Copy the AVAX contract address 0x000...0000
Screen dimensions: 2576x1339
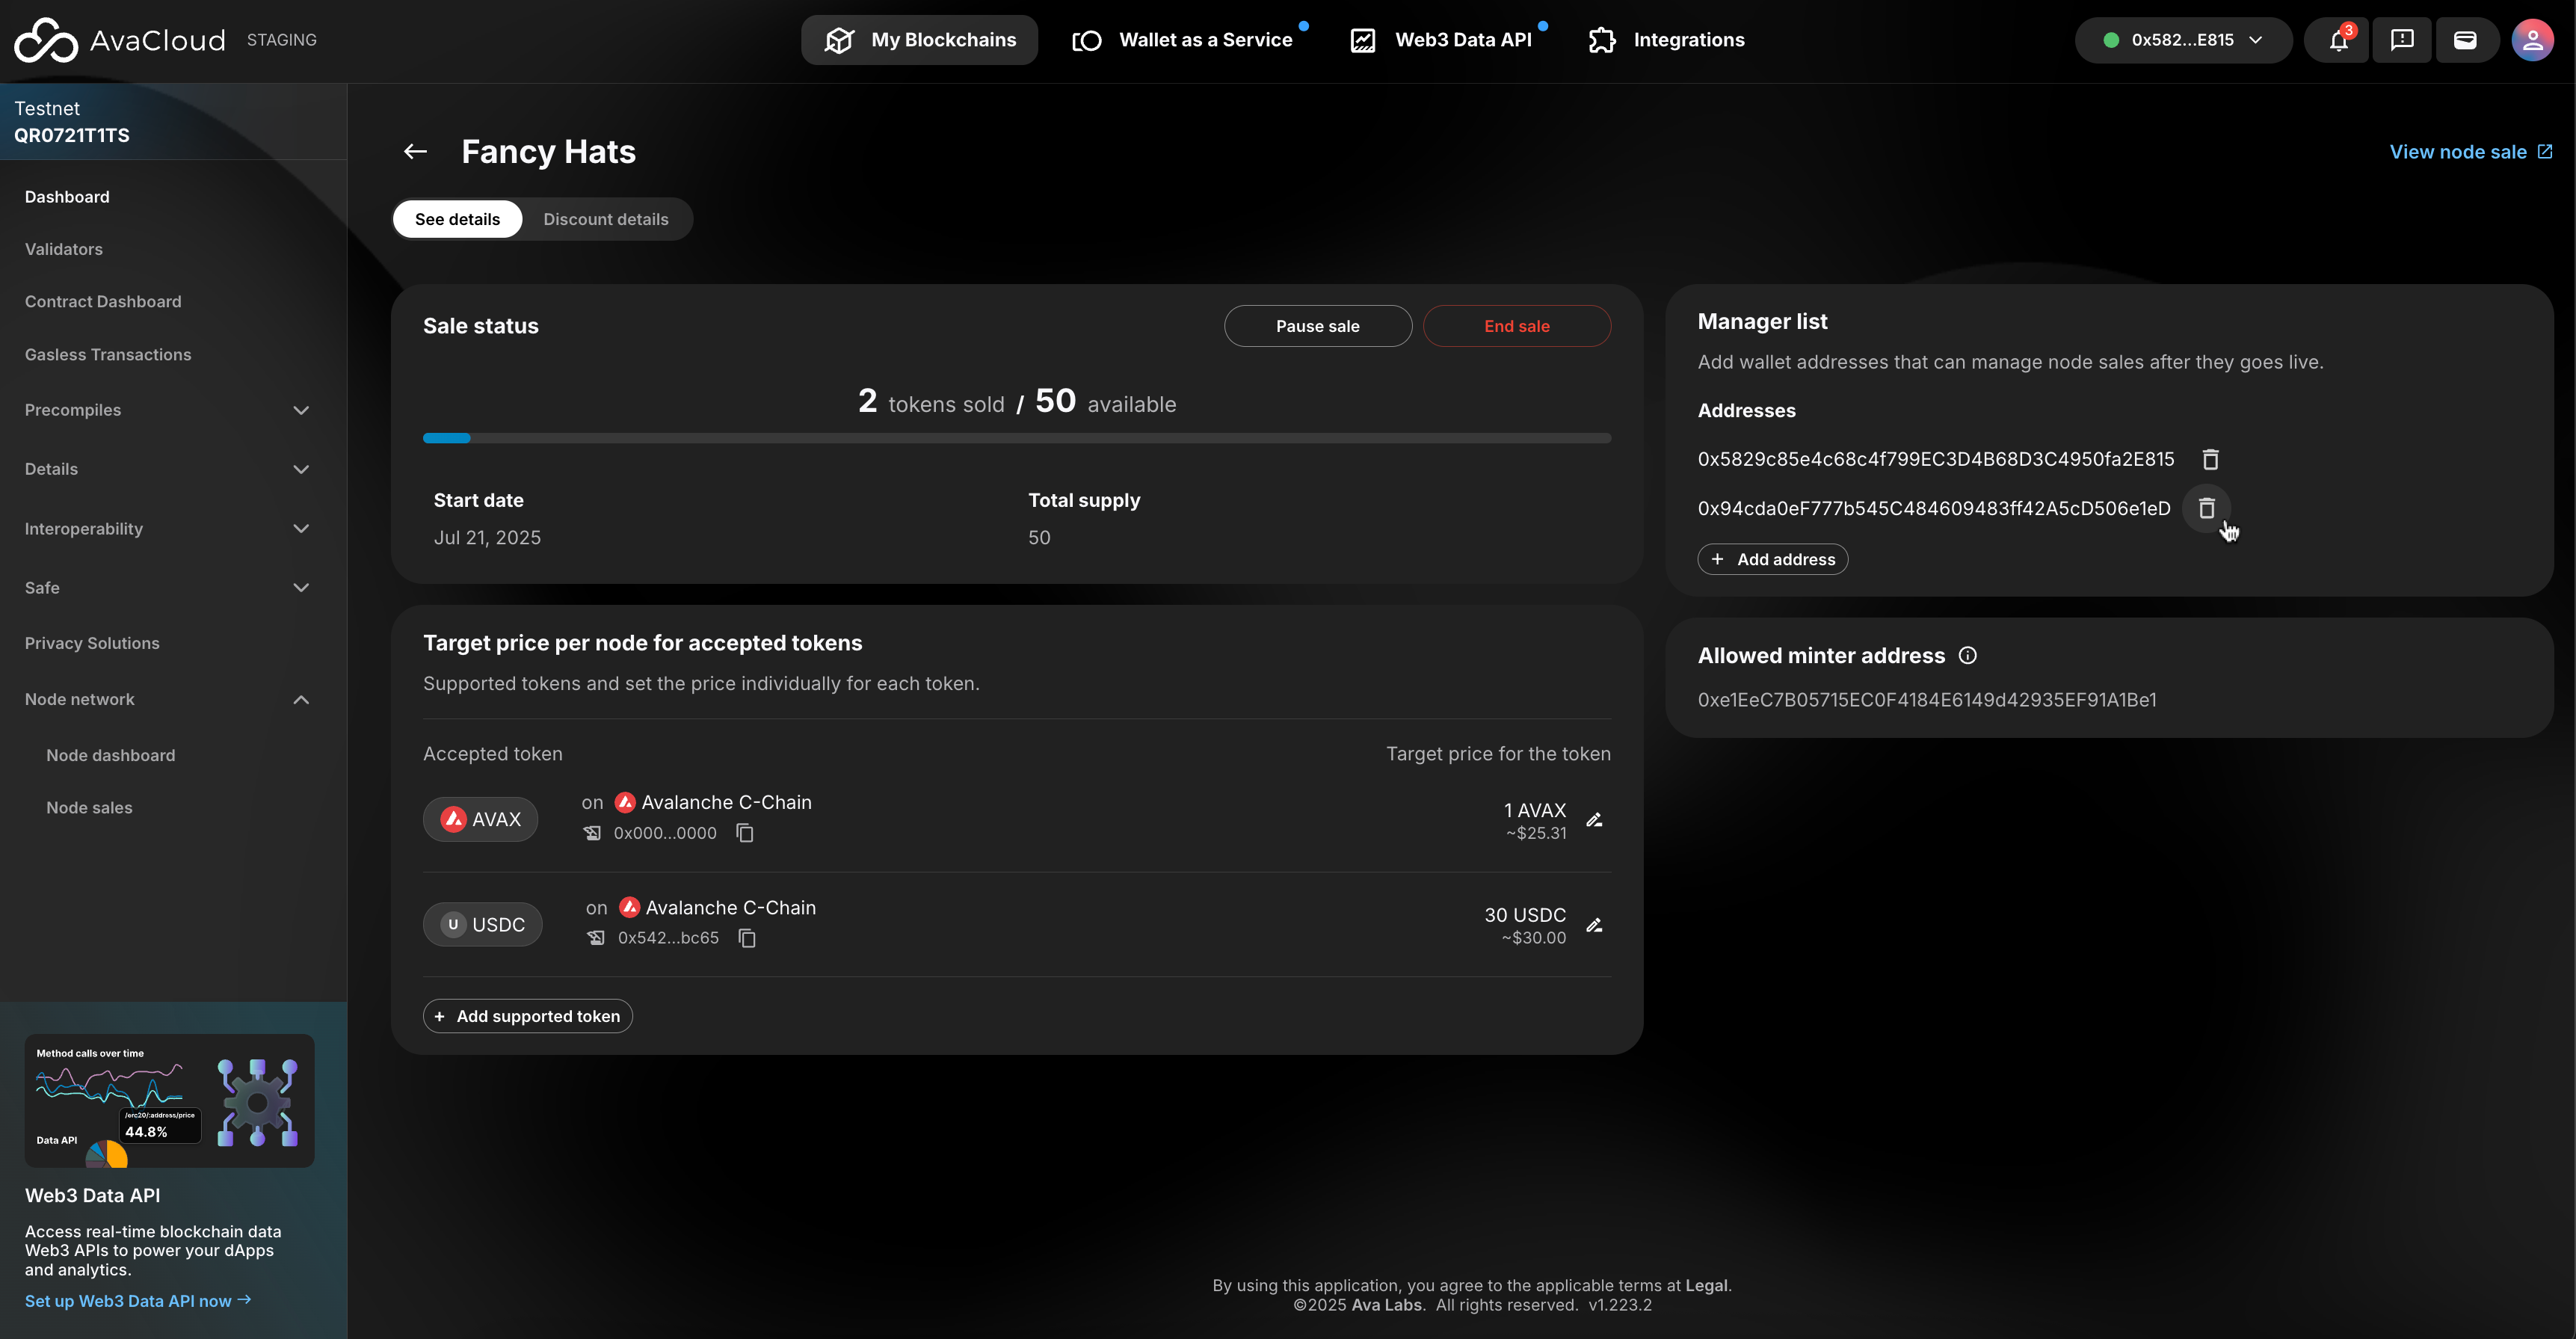pyautogui.click(x=745, y=833)
